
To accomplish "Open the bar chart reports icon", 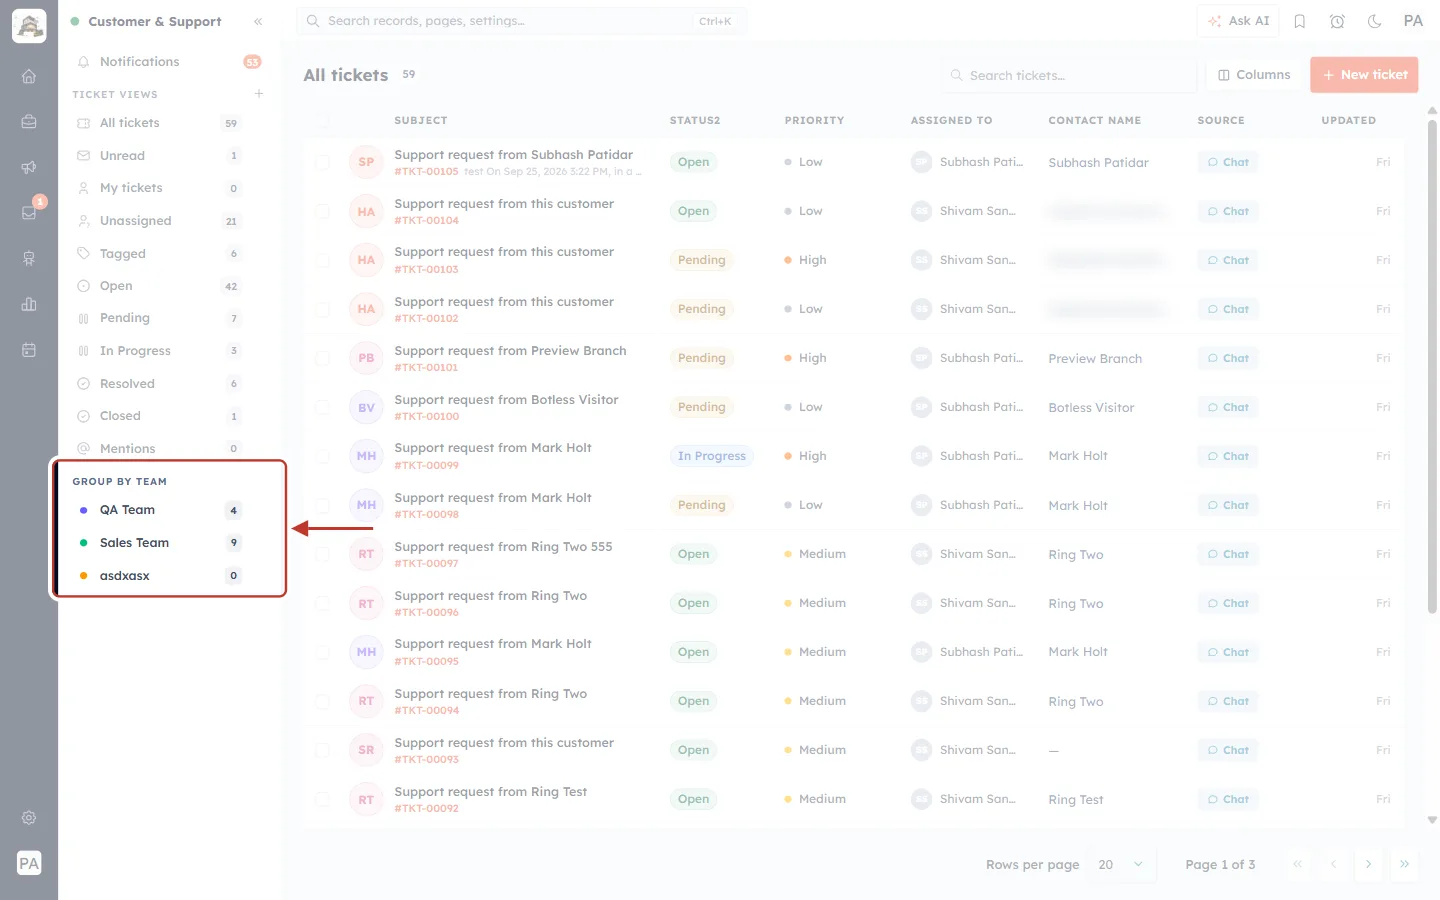I will (29, 304).
